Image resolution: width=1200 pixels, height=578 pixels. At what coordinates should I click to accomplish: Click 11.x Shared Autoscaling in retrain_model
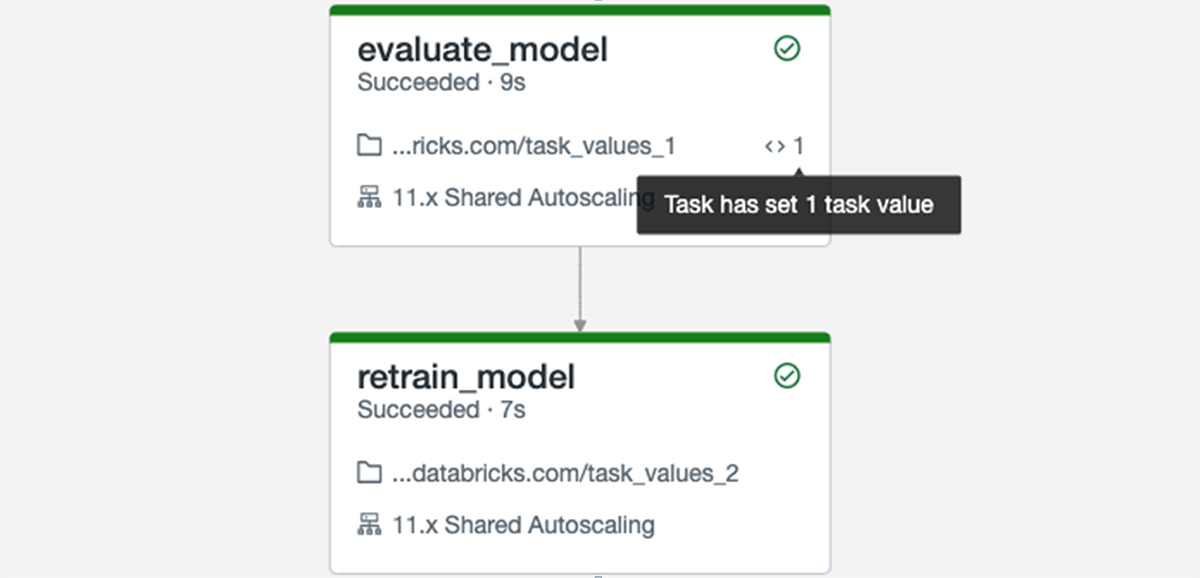pyautogui.click(x=523, y=525)
